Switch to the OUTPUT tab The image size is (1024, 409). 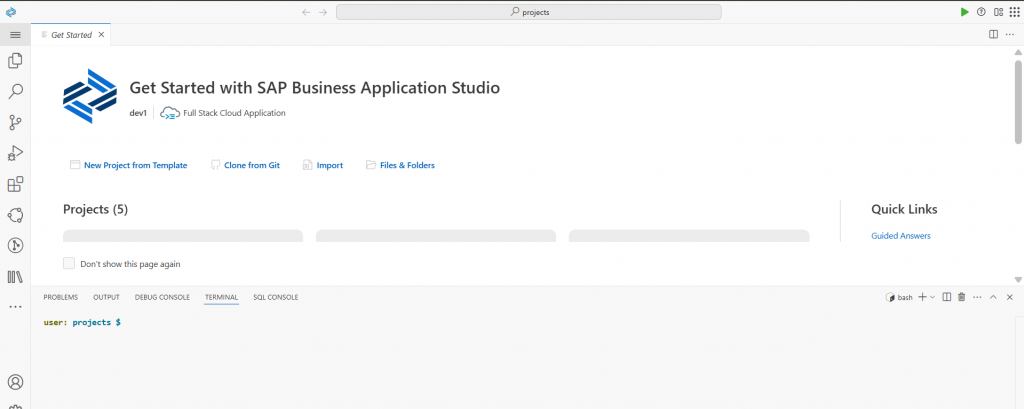pyautogui.click(x=106, y=297)
